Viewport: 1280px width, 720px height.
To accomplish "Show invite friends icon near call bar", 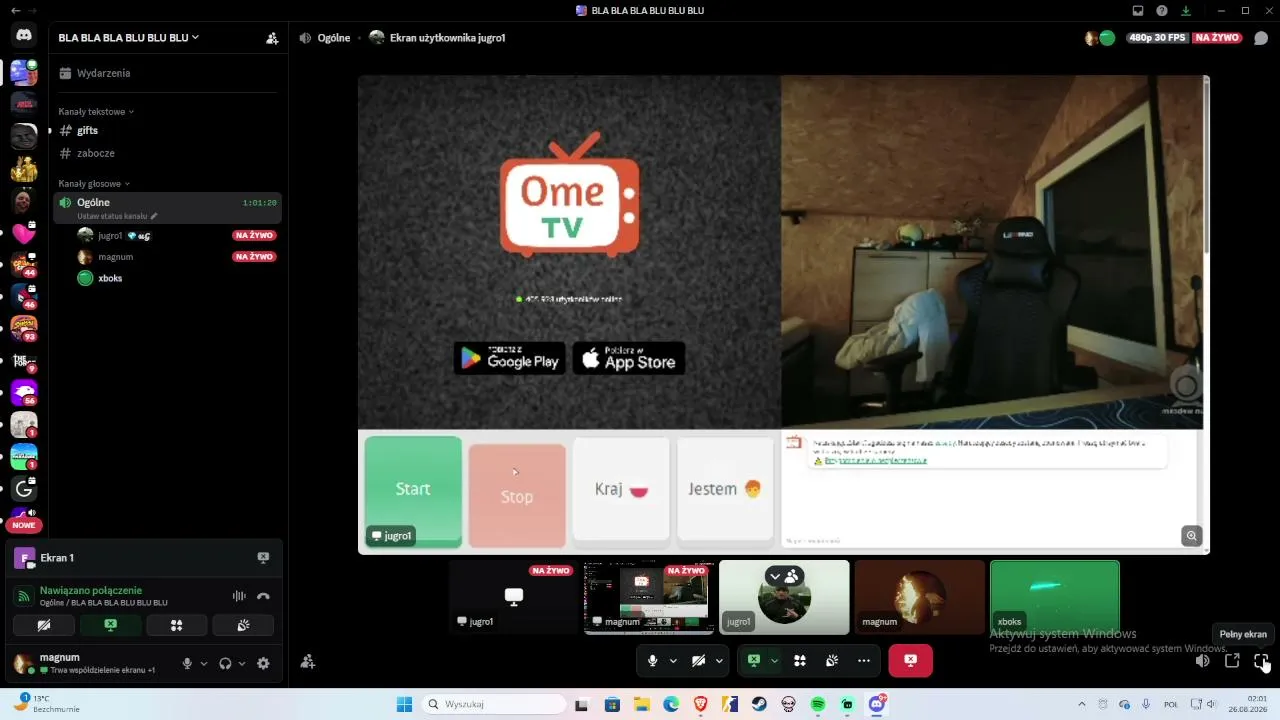I will 308,661.
